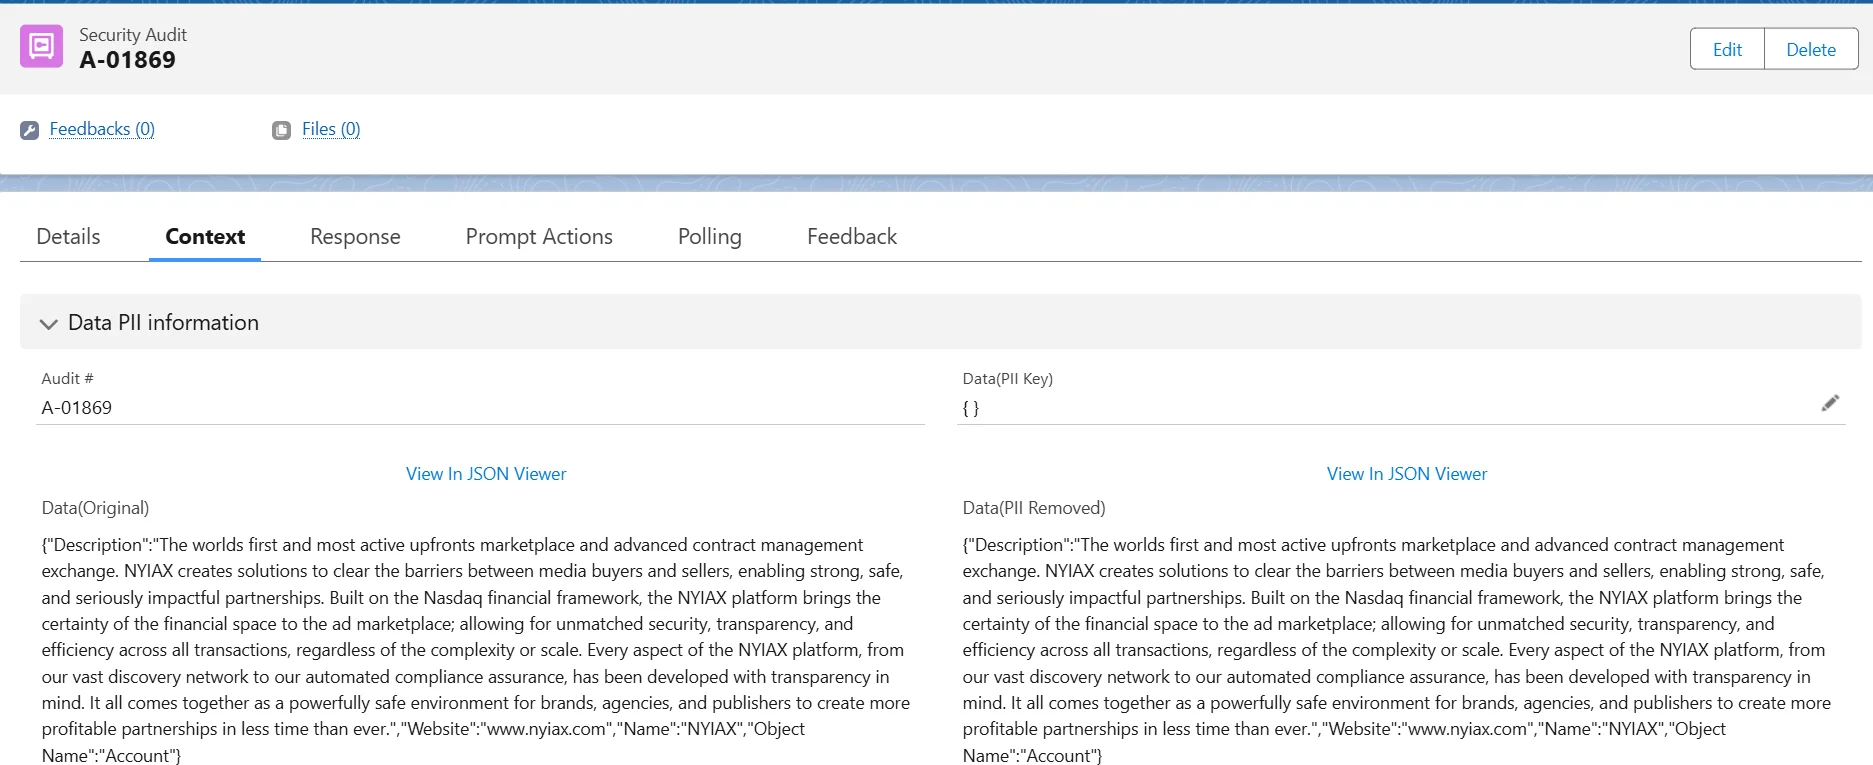Click the pink Security Audit record icon
Screen dimensions: 1873x765
41,47
